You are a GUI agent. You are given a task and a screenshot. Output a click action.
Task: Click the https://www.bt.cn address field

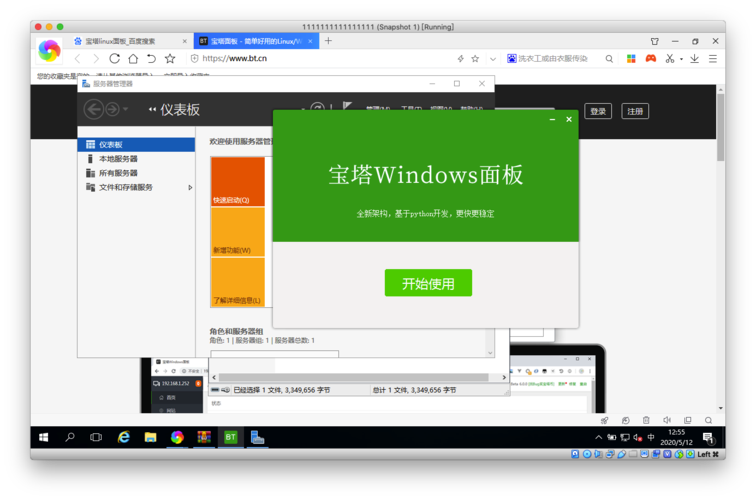coord(318,58)
